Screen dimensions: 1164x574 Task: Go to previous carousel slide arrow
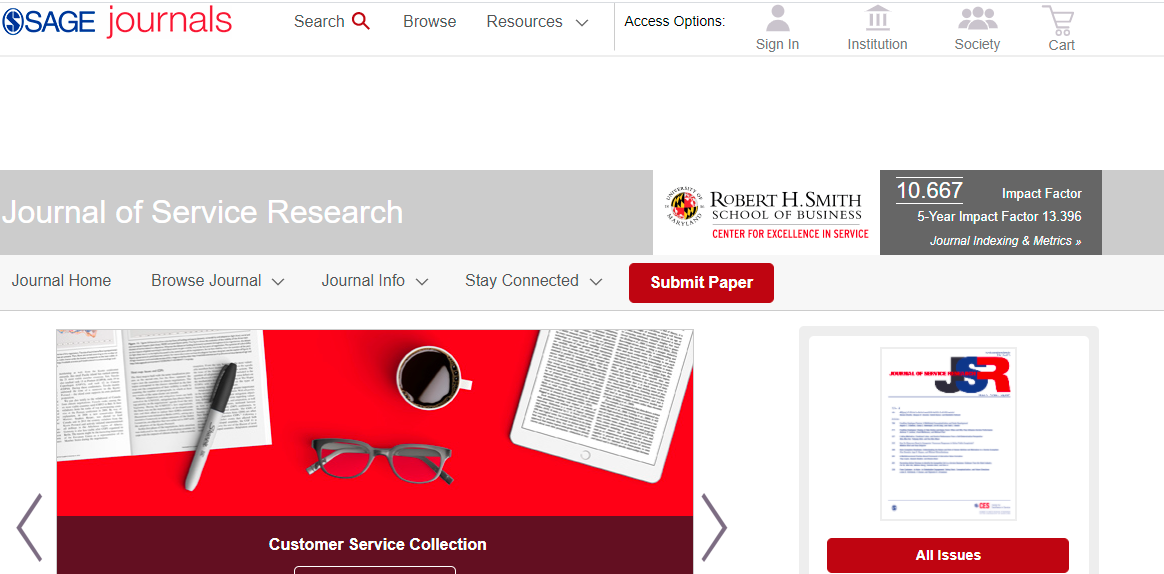29,526
